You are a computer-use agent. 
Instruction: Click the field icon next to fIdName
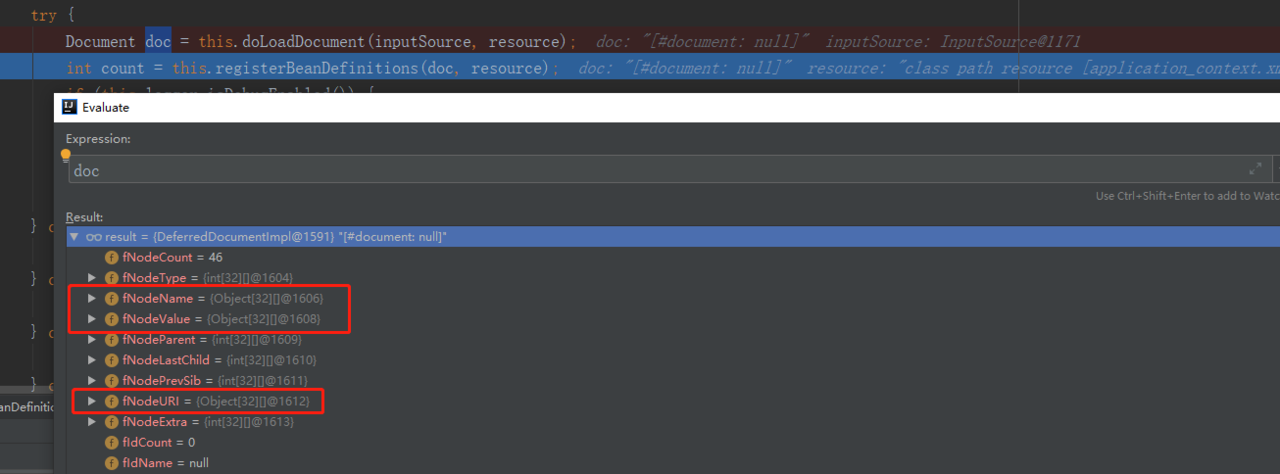tap(112, 463)
